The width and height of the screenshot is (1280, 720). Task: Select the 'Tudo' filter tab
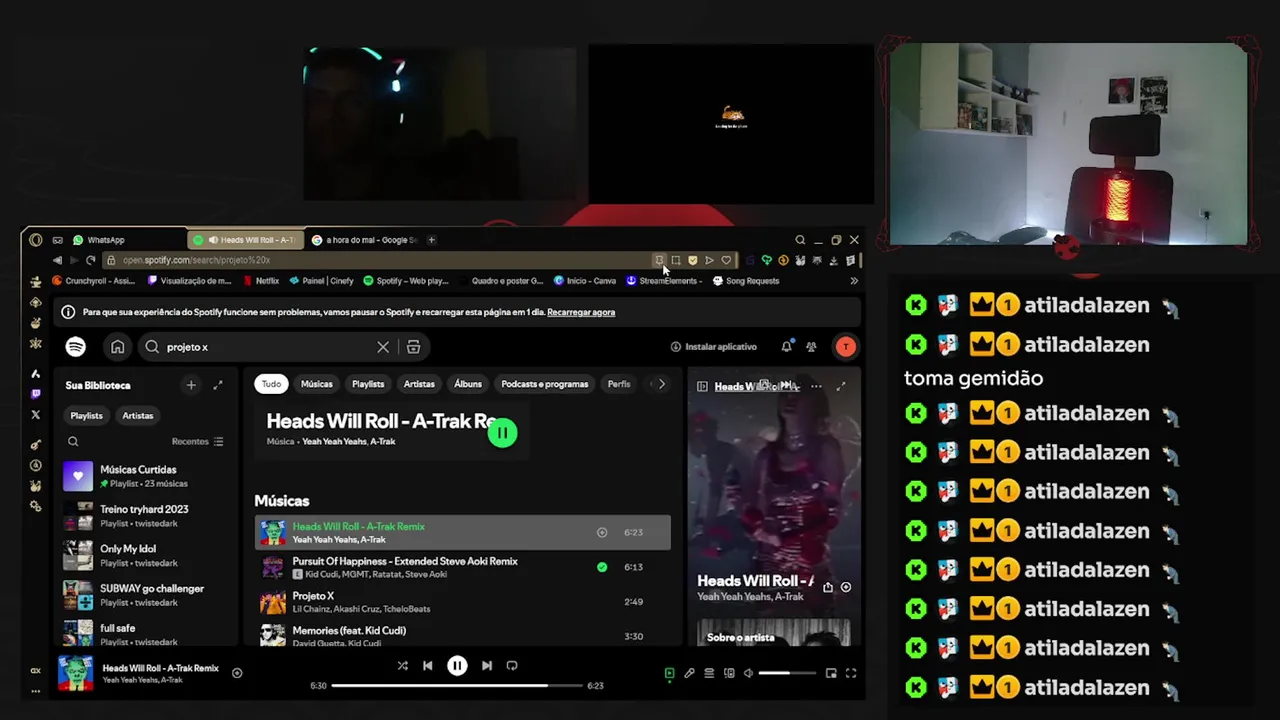271,384
